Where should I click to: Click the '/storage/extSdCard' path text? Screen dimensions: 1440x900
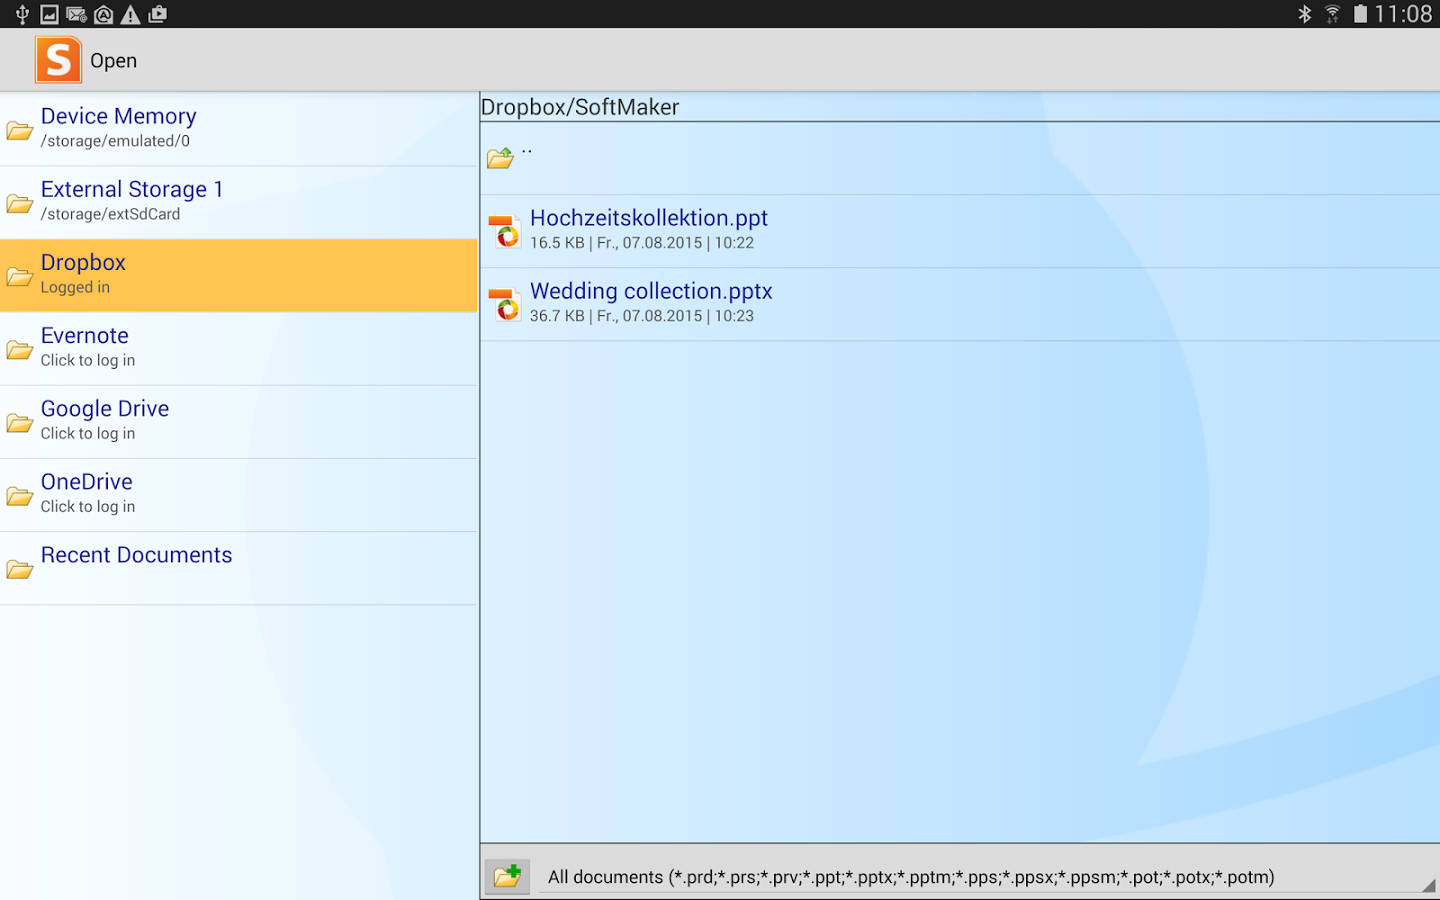110,214
